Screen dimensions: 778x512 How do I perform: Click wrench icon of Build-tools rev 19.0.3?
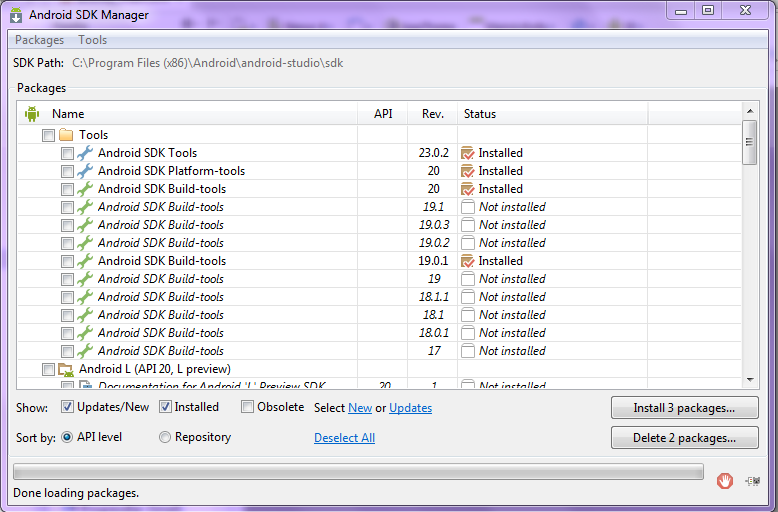click(85, 225)
